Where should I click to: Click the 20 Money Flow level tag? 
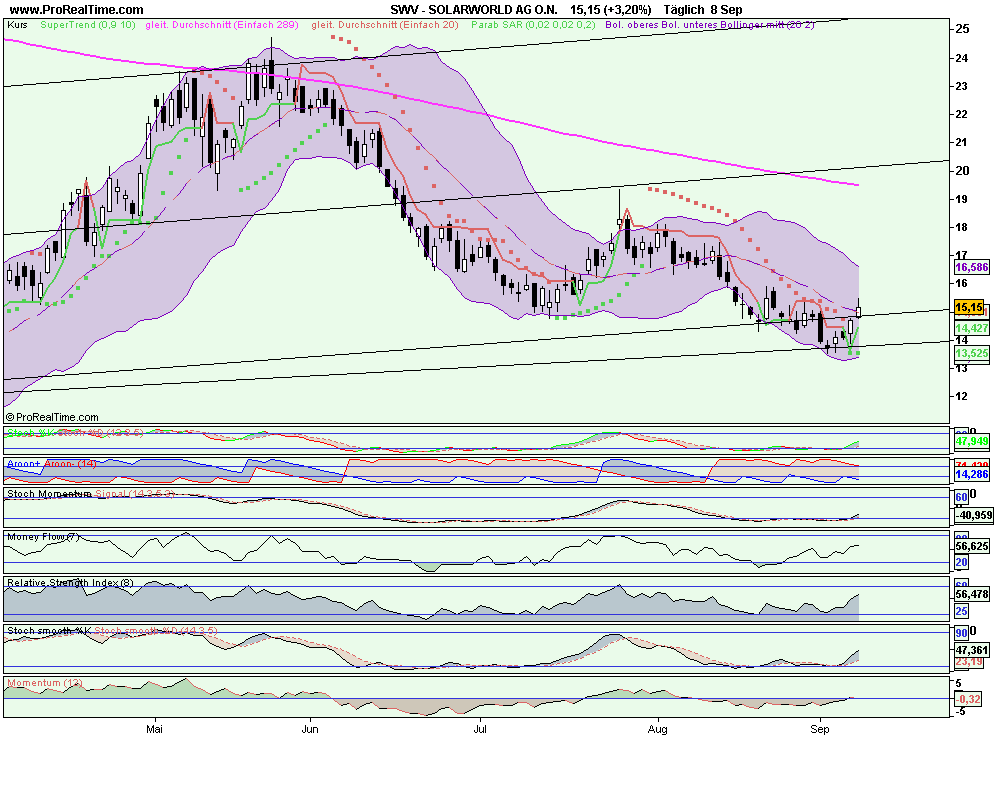(962, 563)
